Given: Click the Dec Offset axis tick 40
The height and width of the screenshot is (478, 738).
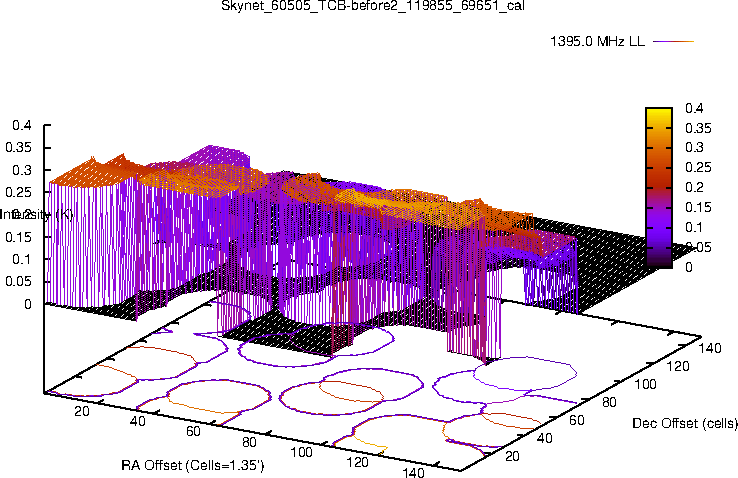Looking at the screenshot, I should pos(544,438).
